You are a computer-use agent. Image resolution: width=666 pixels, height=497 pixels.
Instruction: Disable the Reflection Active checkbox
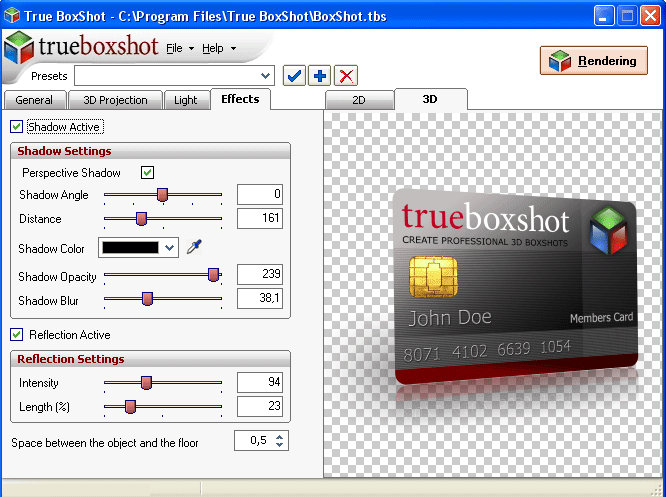pyautogui.click(x=17, y=335)
